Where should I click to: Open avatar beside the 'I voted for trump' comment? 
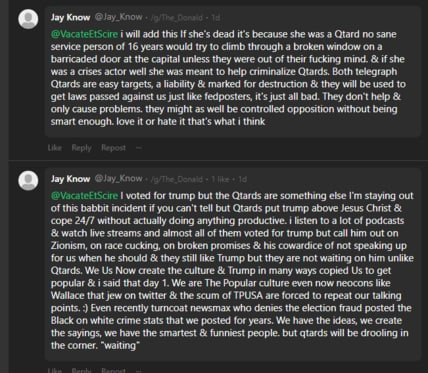[x=28, y=181]
